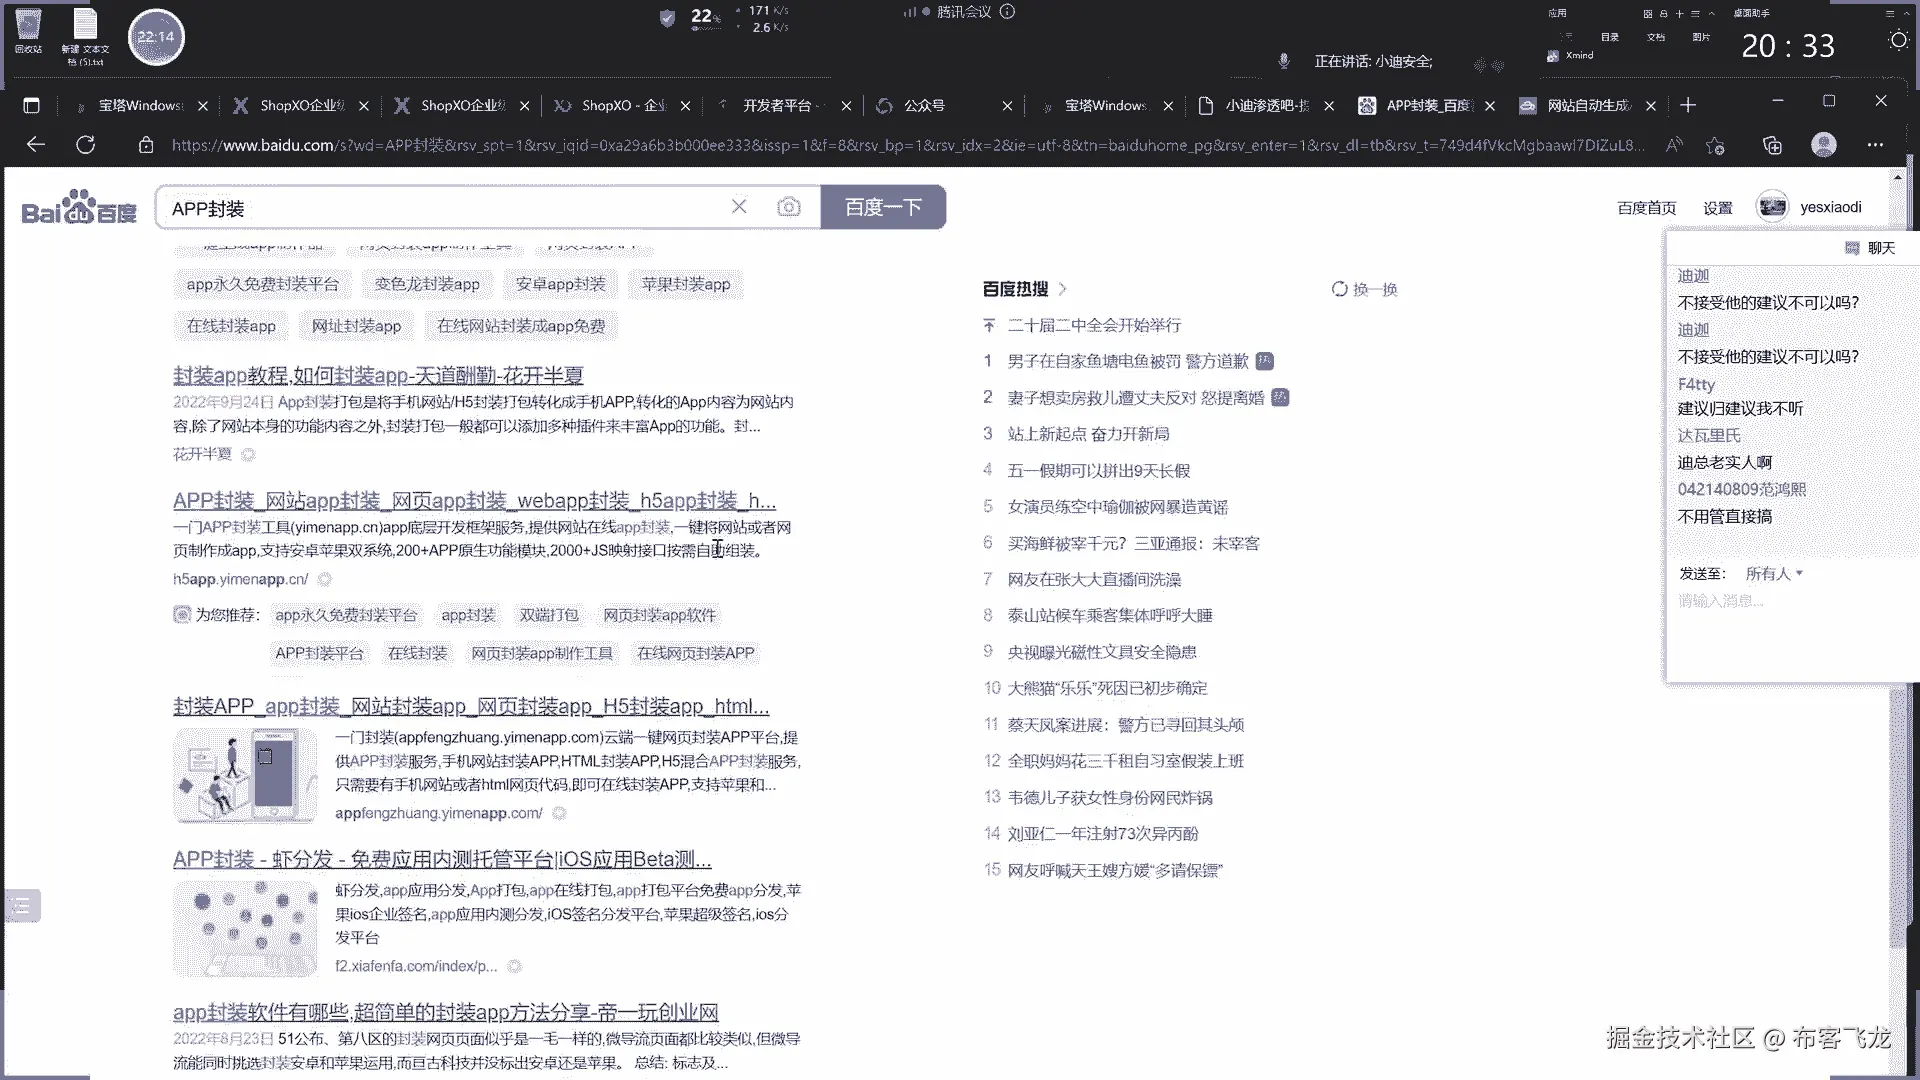Refresh the Baidu search page
The image size is (1920, 1080).
coord(86,145)
